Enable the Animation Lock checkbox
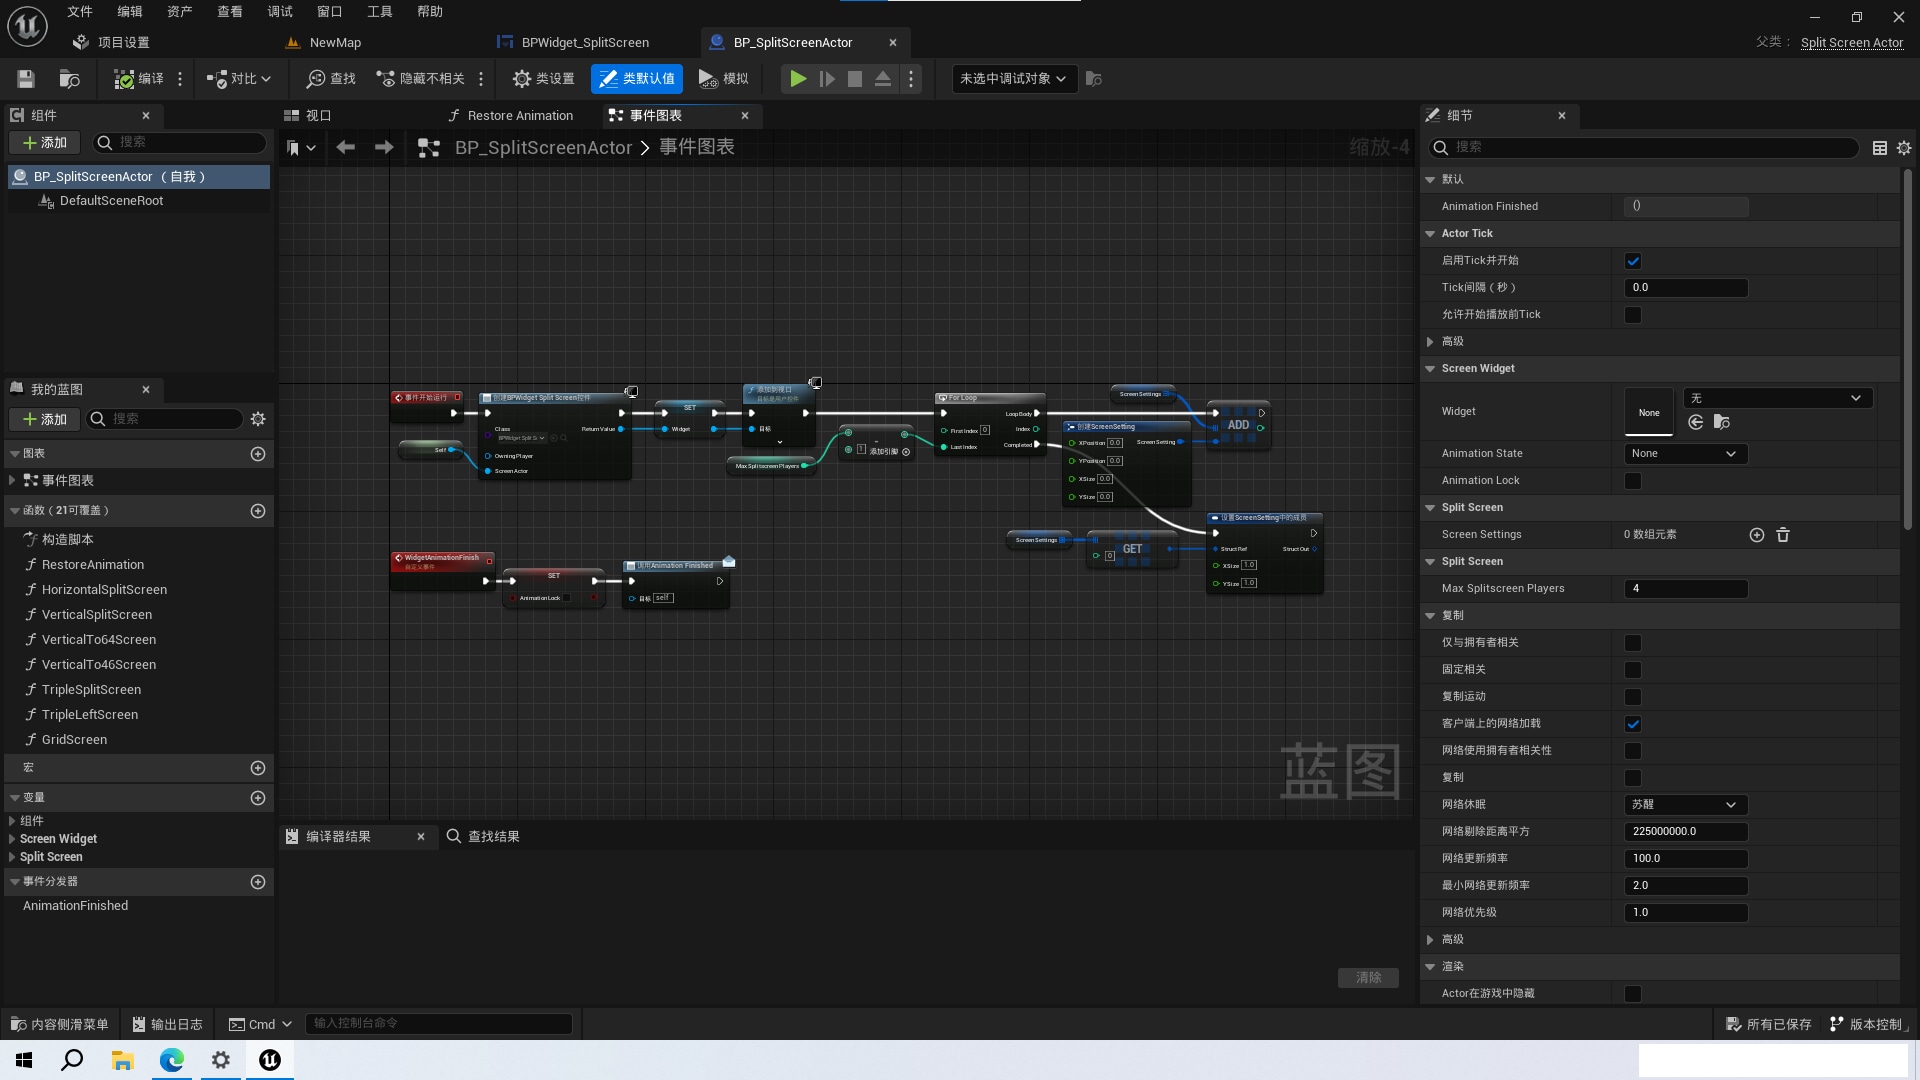The image size is (1920, 1080). click(x=1633, y=481)
